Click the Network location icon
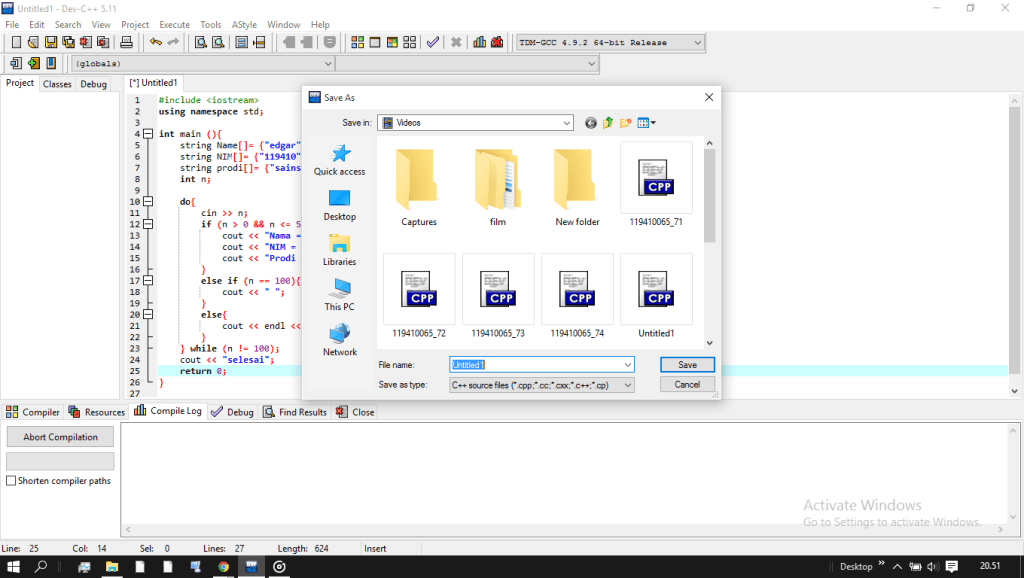This screenshot has height=578, width=1024. 339,339
